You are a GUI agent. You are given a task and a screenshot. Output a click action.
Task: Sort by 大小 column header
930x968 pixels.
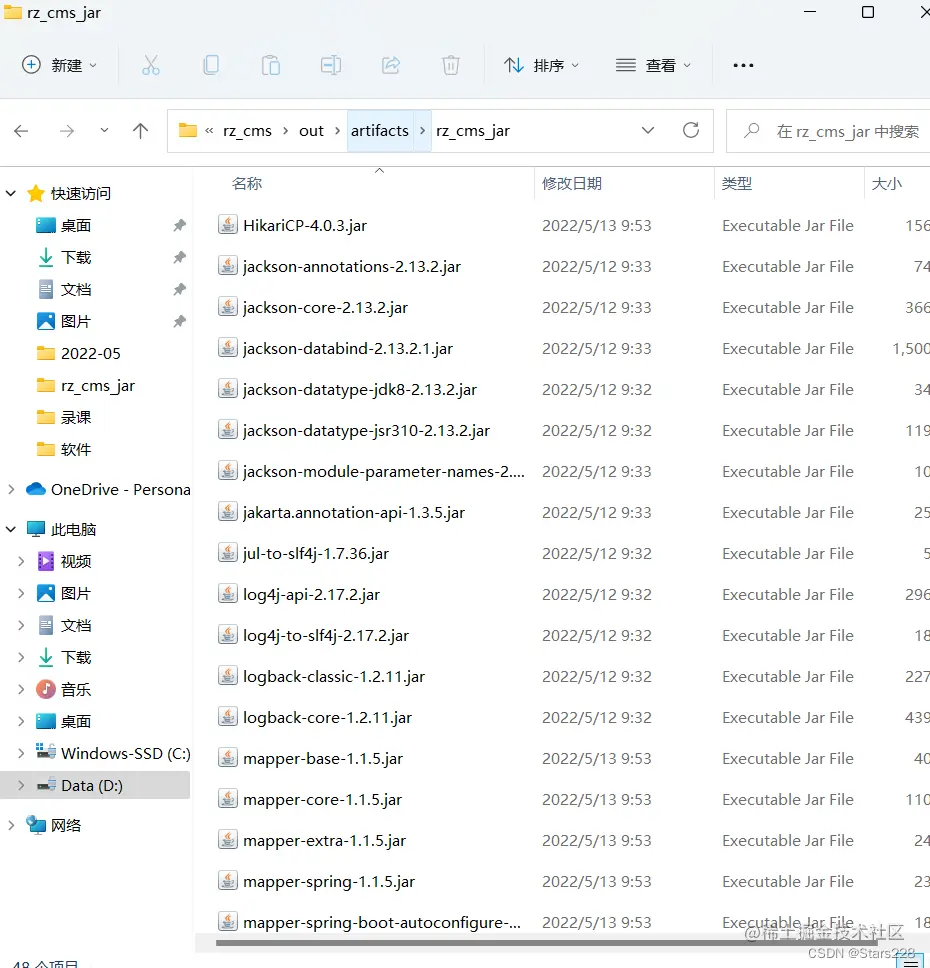coord(886,183)
